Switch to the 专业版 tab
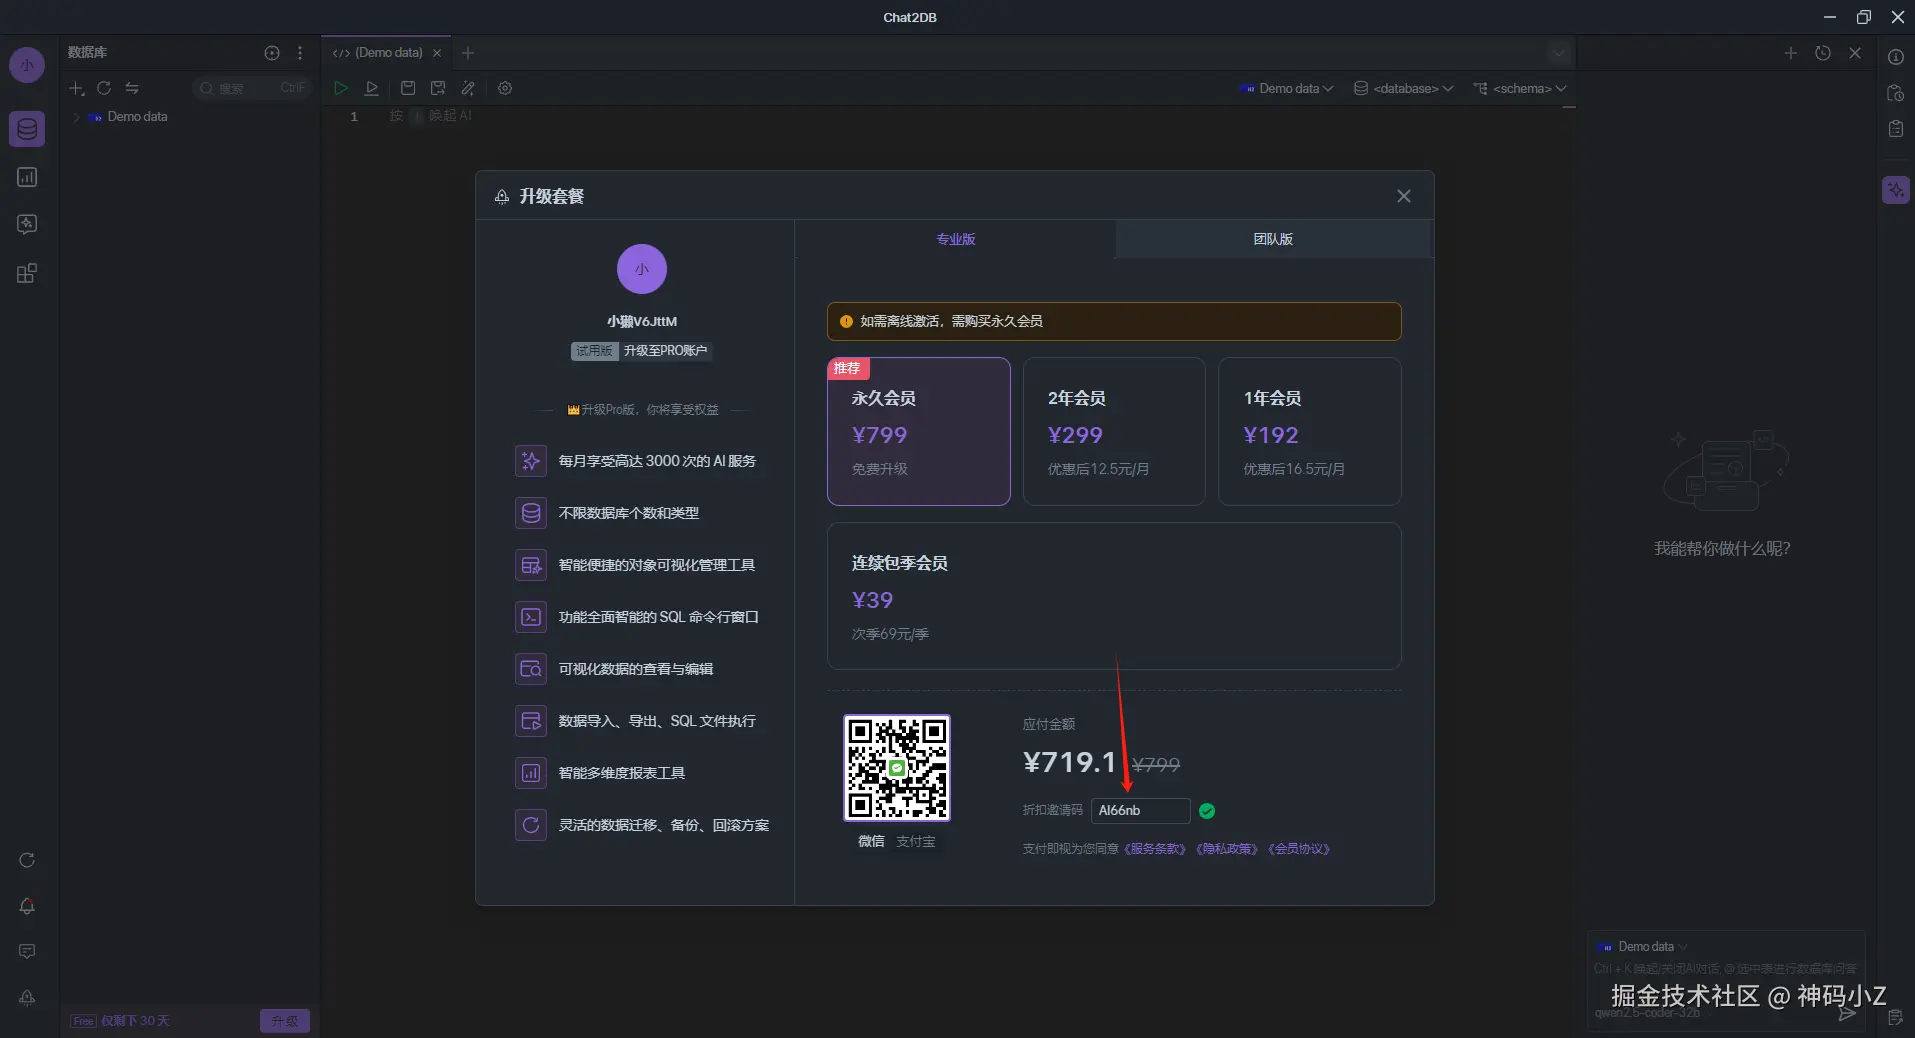The height and width of the screenshot is (1038, 1915). [955, 239]
